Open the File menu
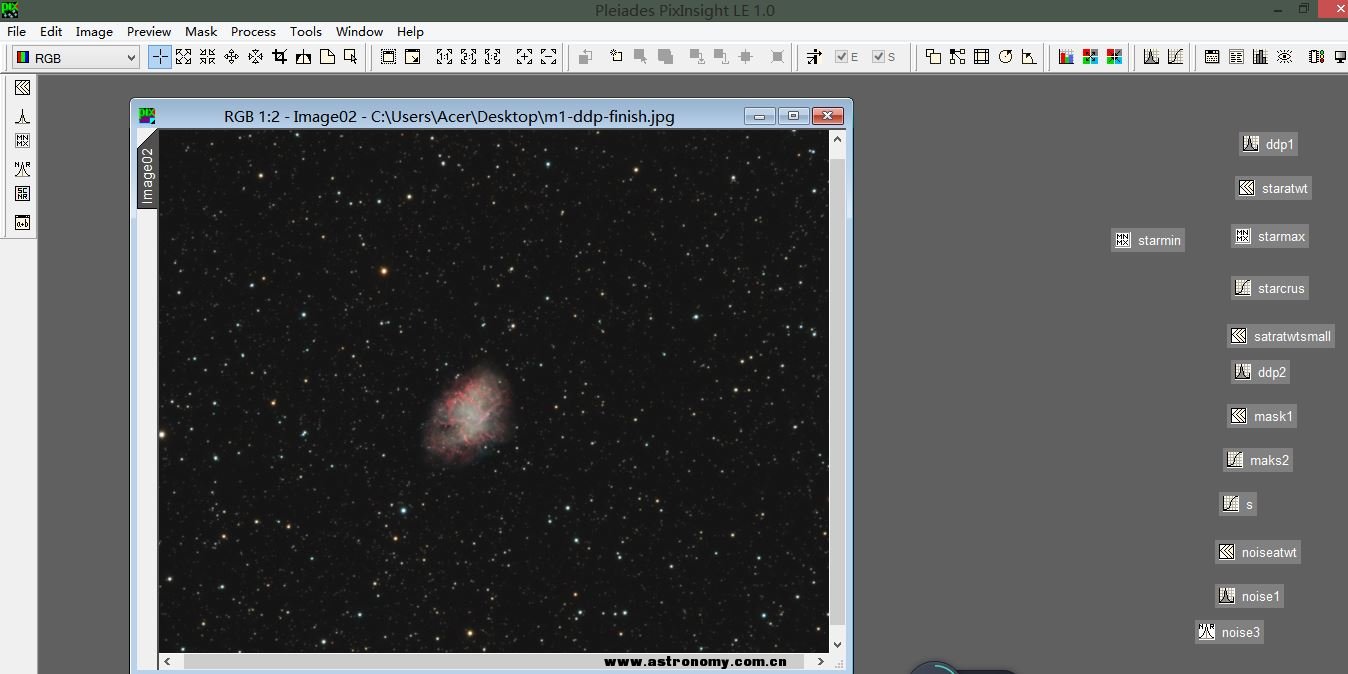This screenshot has width=1348, height=674. tap(16, 31)
